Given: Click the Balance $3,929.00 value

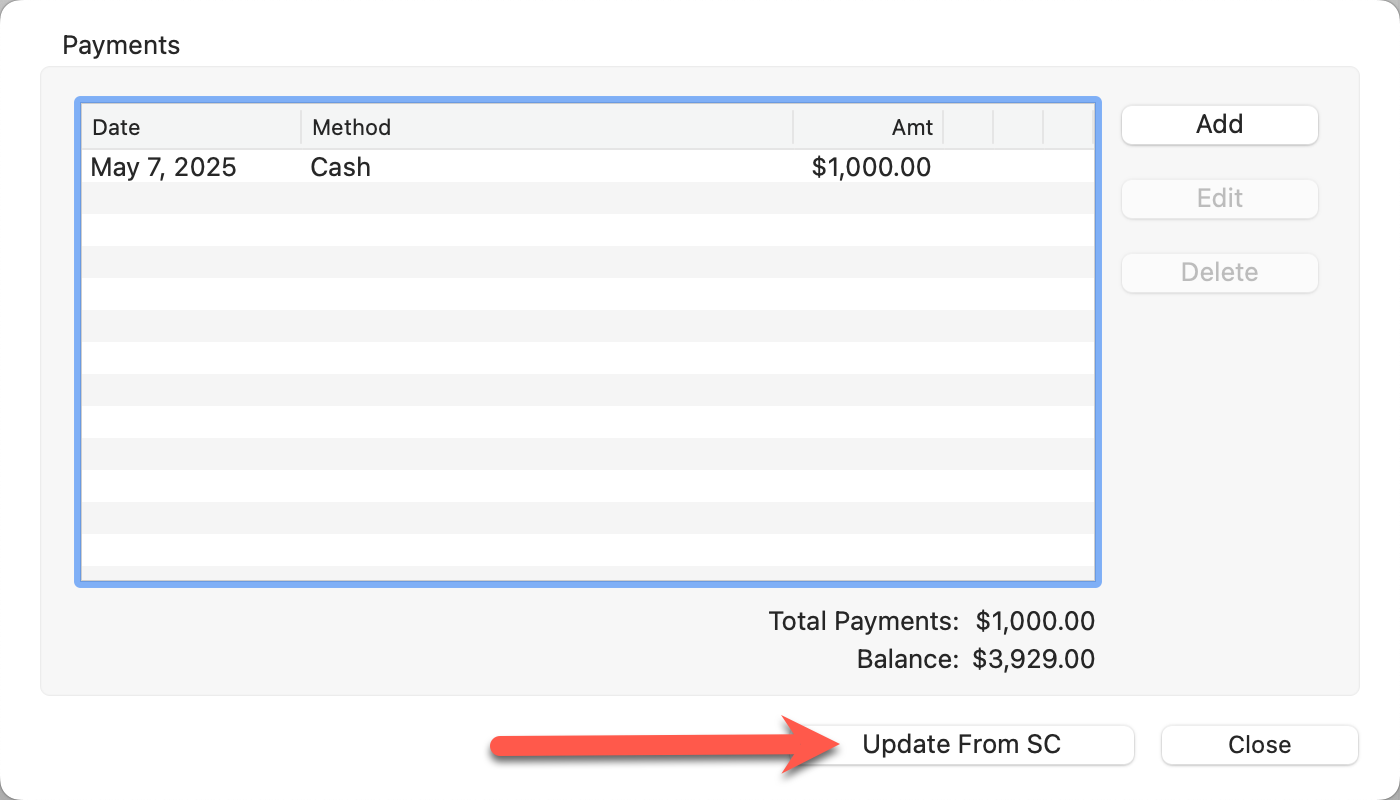Looking at the screenshot, I should coord(1033,660).
